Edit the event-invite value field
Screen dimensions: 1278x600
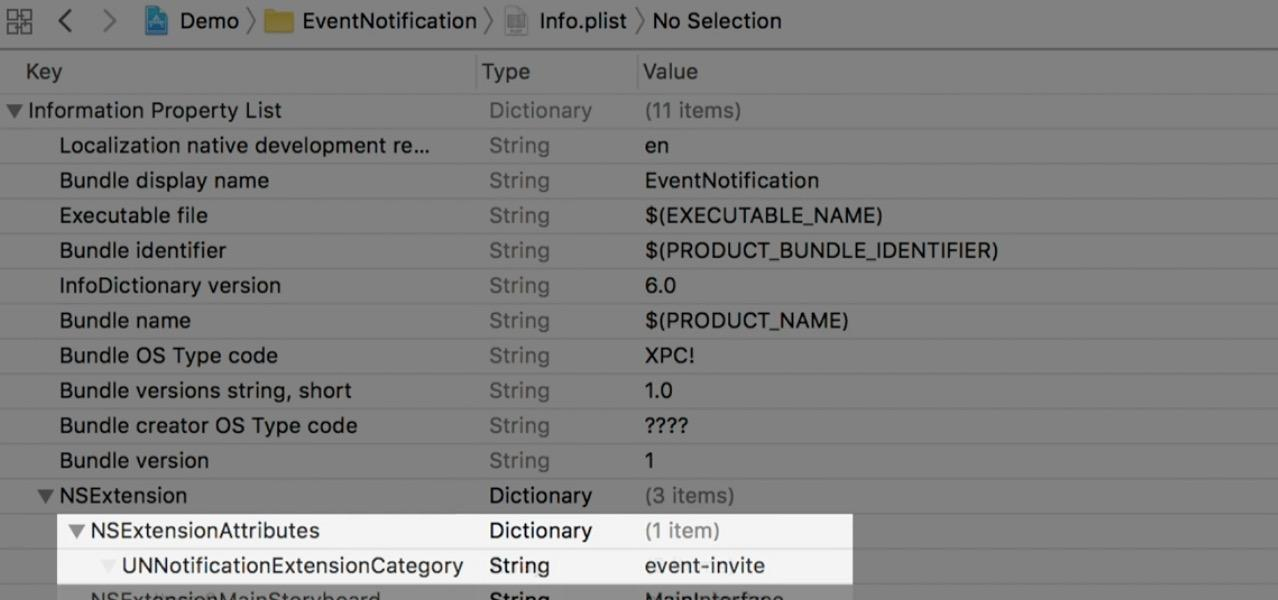705,566
